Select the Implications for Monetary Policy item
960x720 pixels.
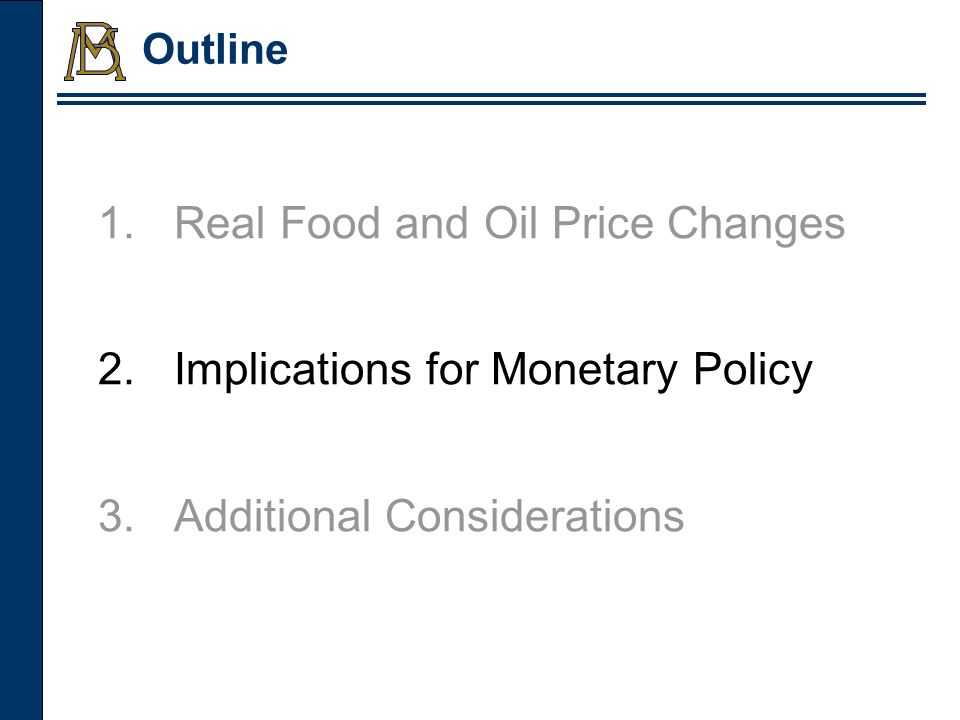click(x=493, y=370)
